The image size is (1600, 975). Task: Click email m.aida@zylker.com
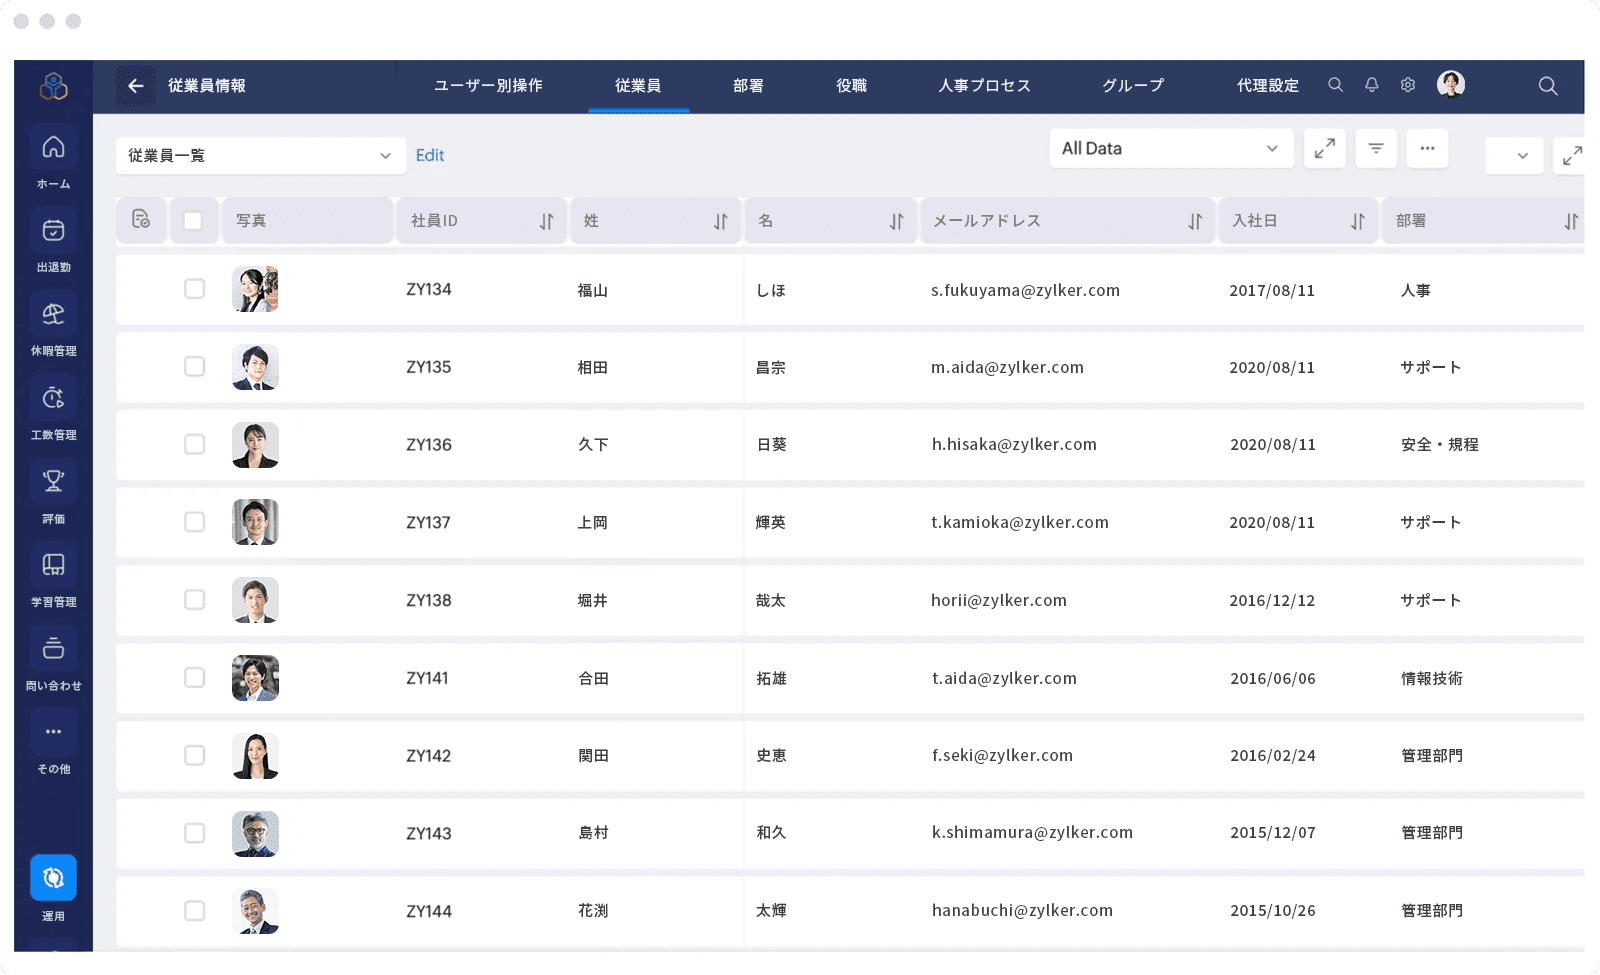pyautogui.click(x=1007, y=367)
